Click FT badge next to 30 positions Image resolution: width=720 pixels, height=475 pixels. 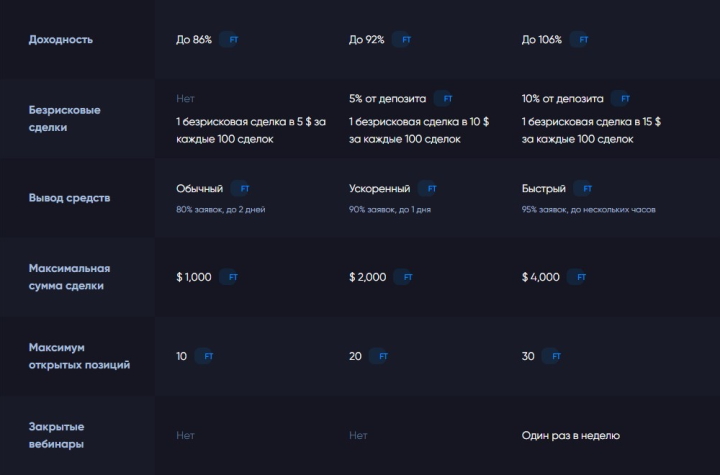click(556, 356)
